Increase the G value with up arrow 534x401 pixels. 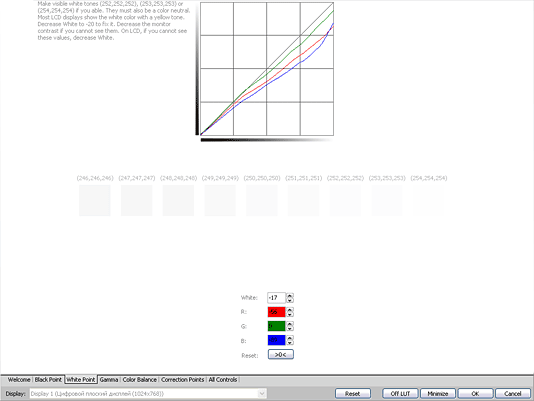tap(289, 324)
